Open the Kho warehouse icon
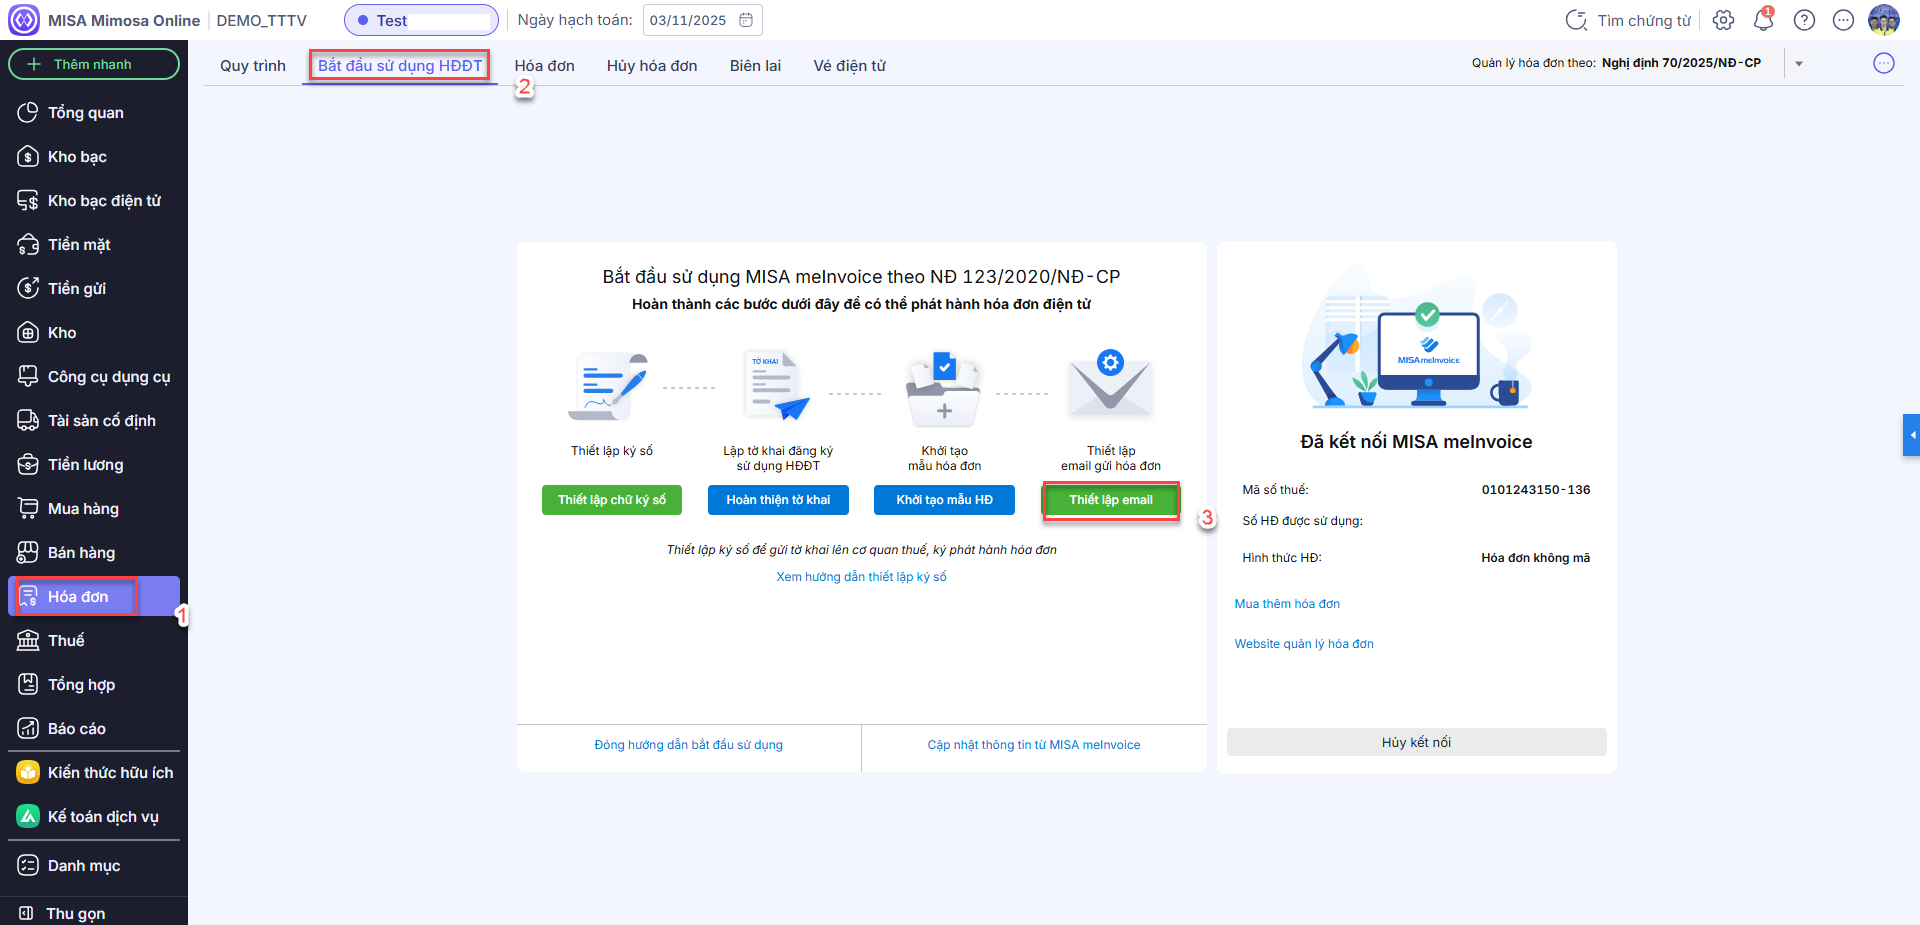Viewport: 1920px width, 925px height. (x=28, y=332)
